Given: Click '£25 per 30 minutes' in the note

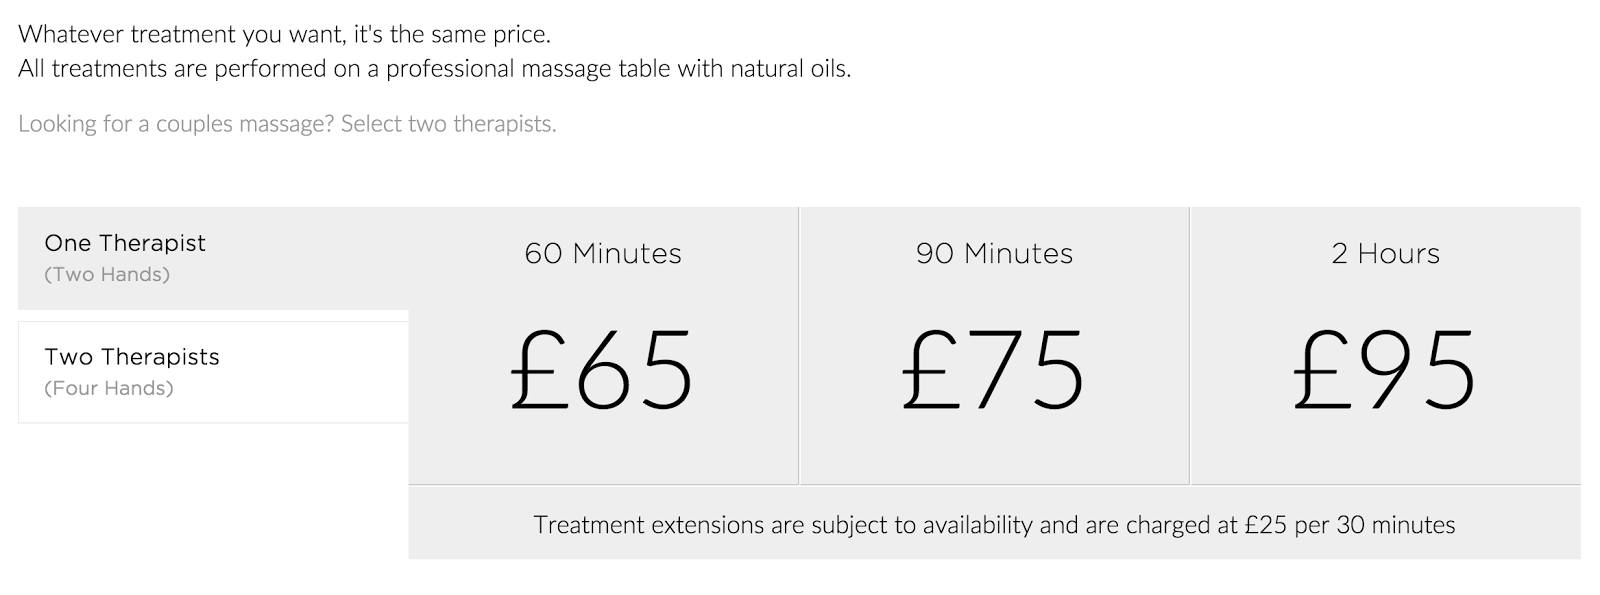Looking at the screenshot, I should 1350,525.
